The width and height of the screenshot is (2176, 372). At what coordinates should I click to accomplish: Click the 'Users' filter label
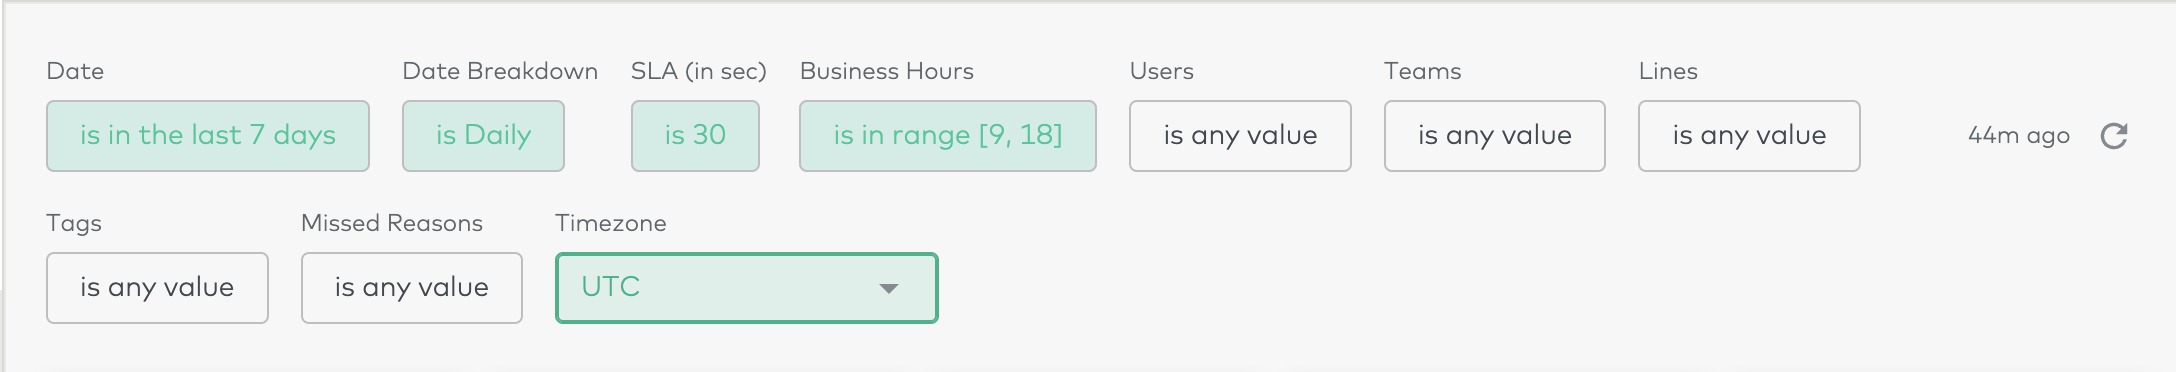(x=1161, y=71)
